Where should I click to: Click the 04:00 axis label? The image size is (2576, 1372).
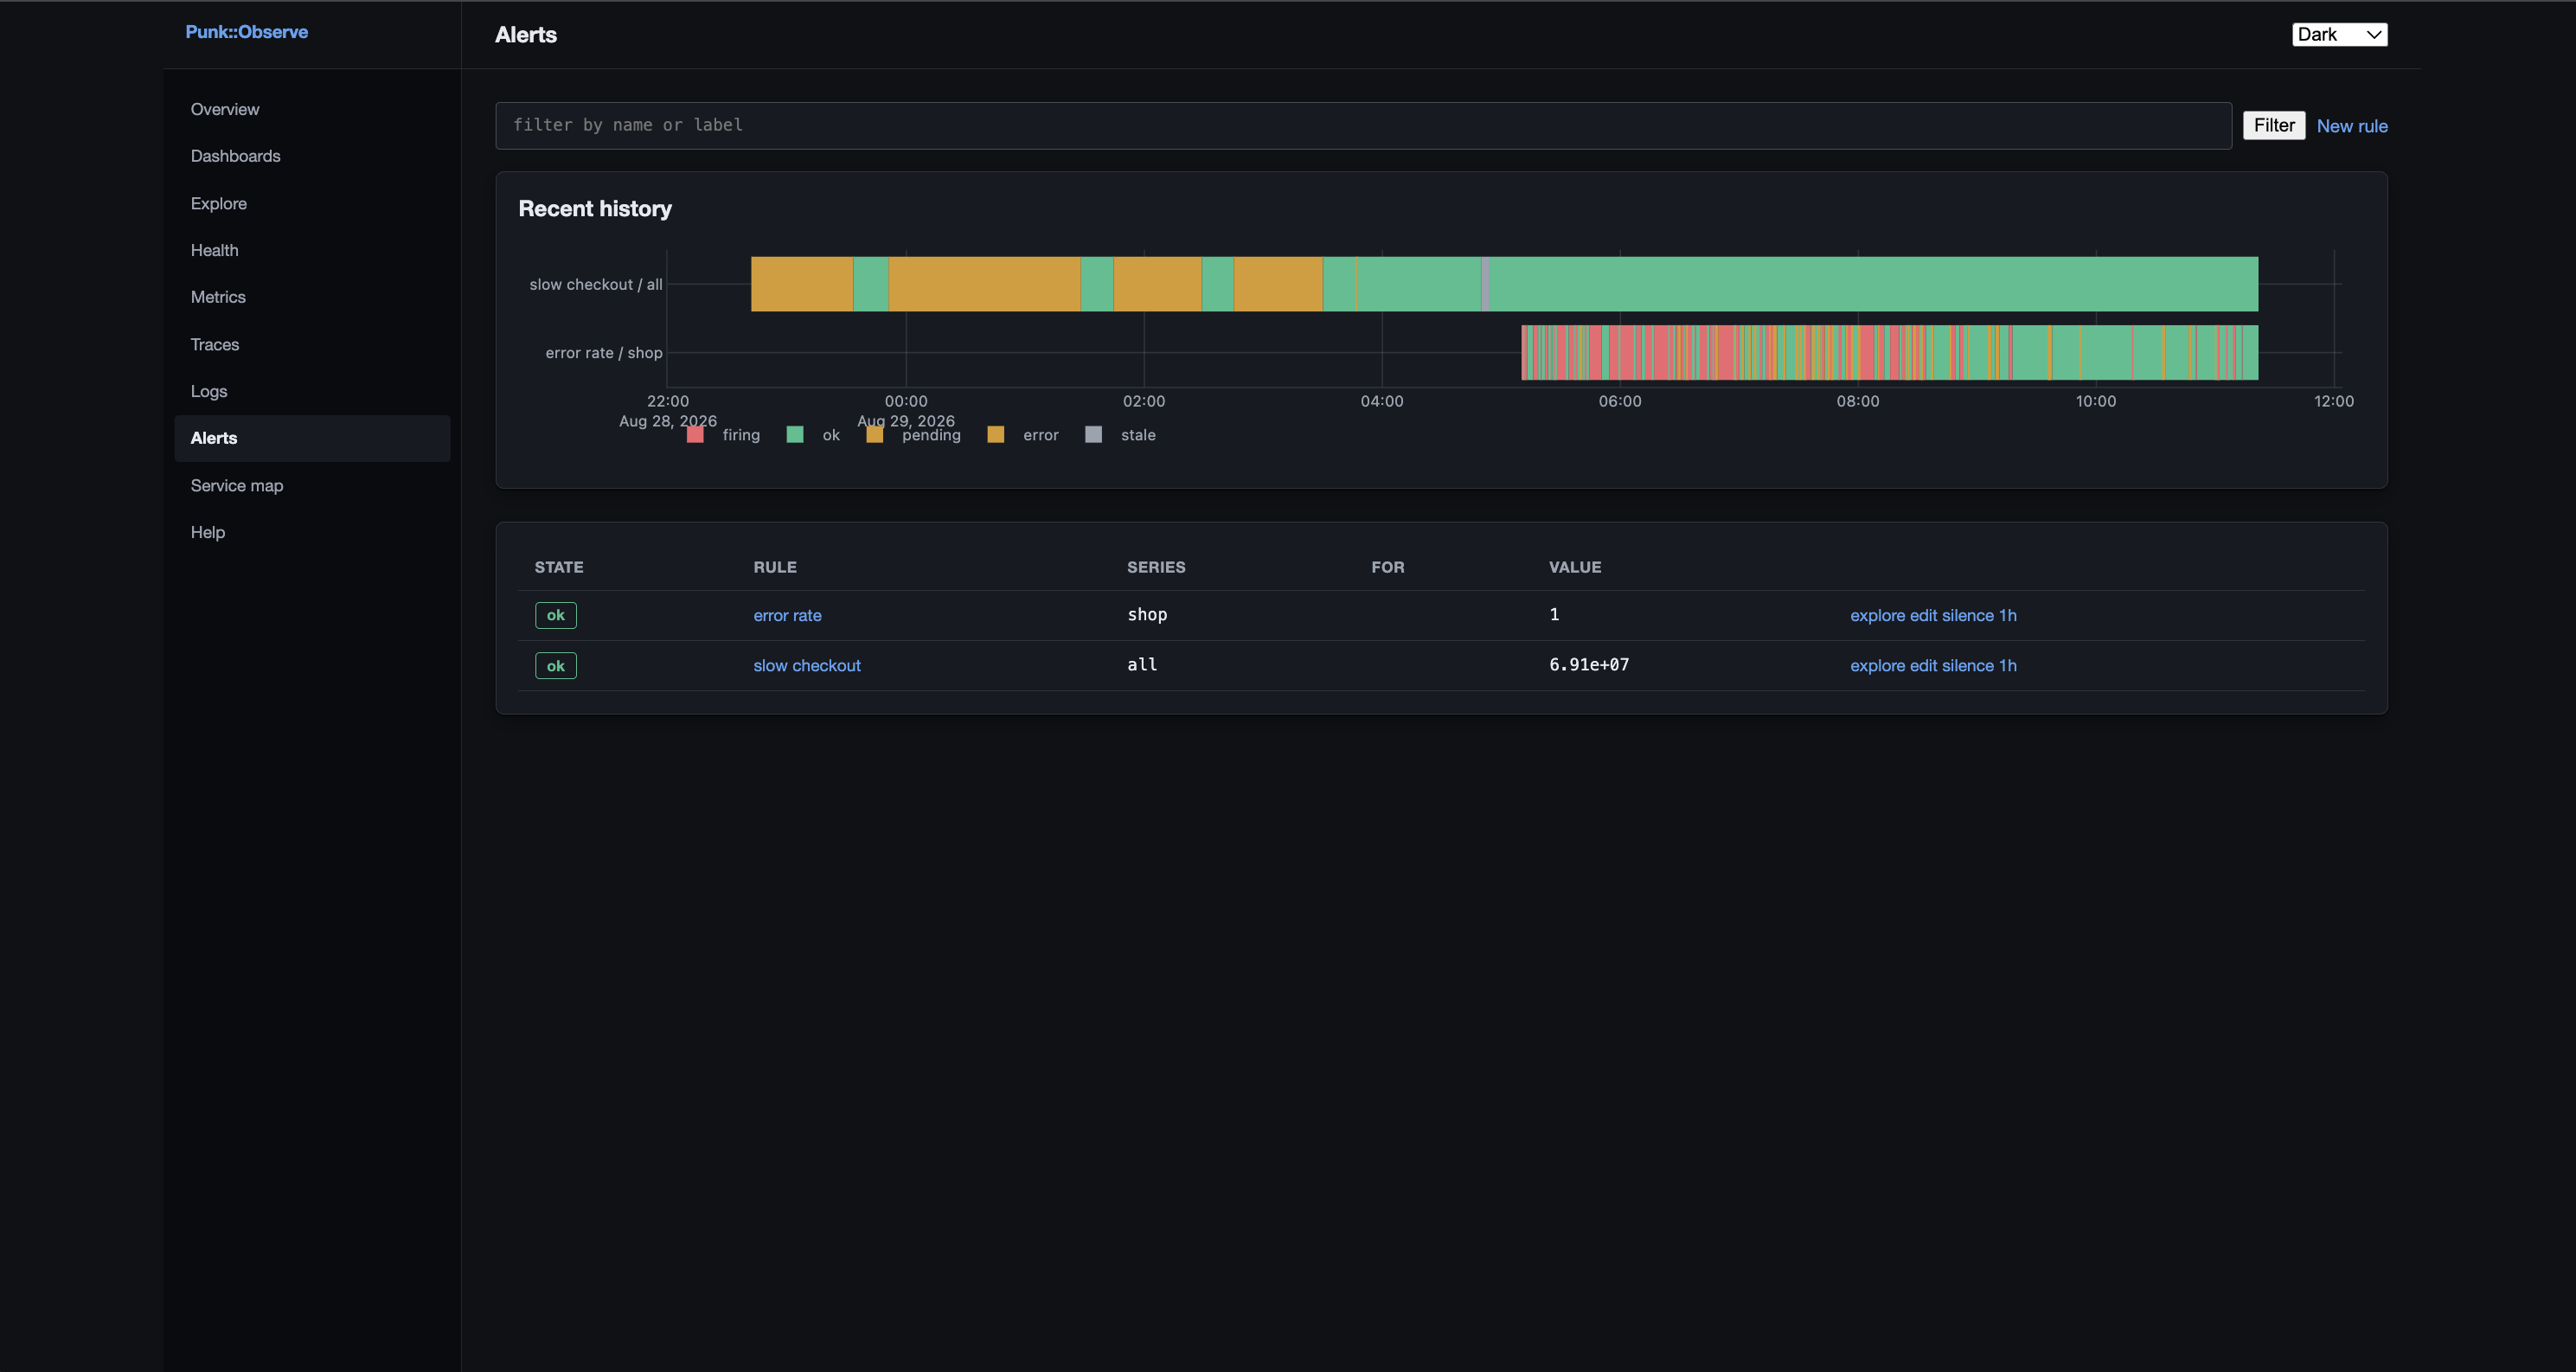click(1382, 401)
